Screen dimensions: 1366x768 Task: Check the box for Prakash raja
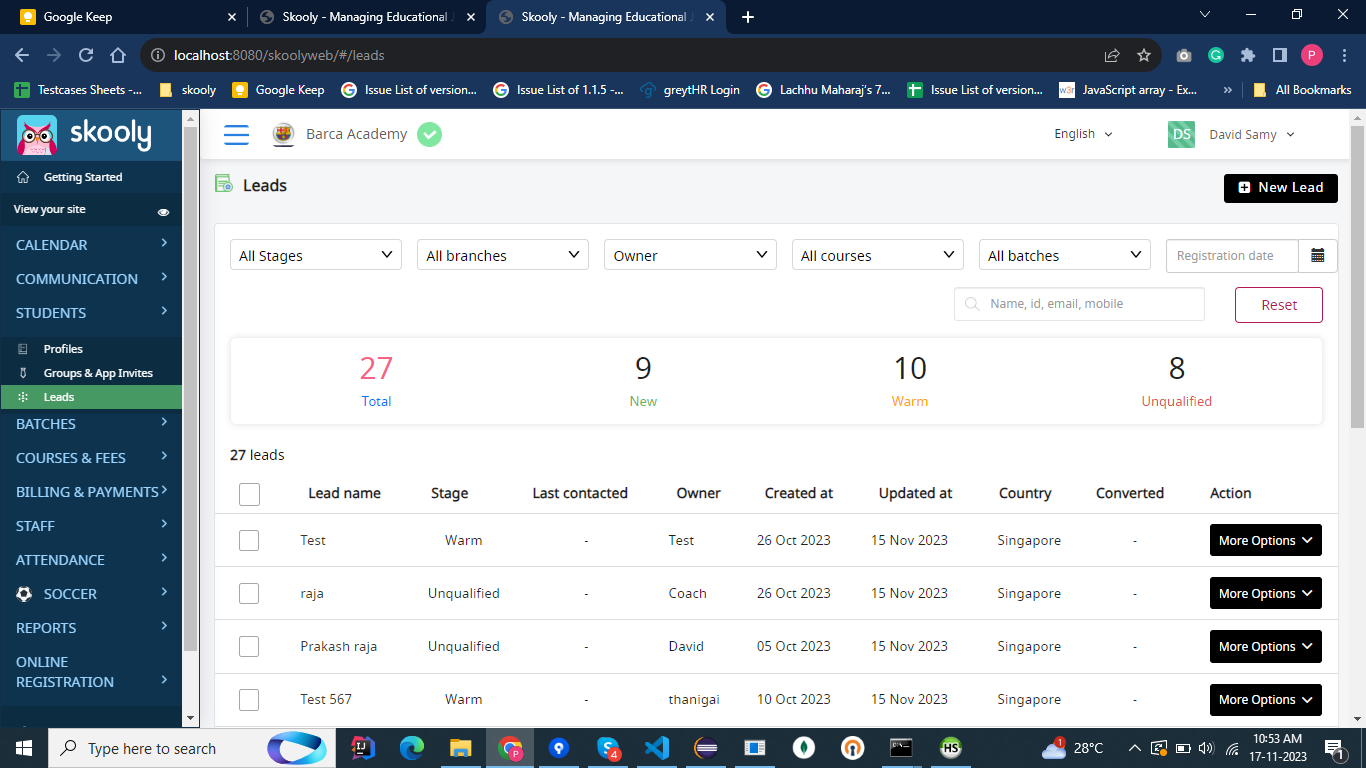pos(249,646)
